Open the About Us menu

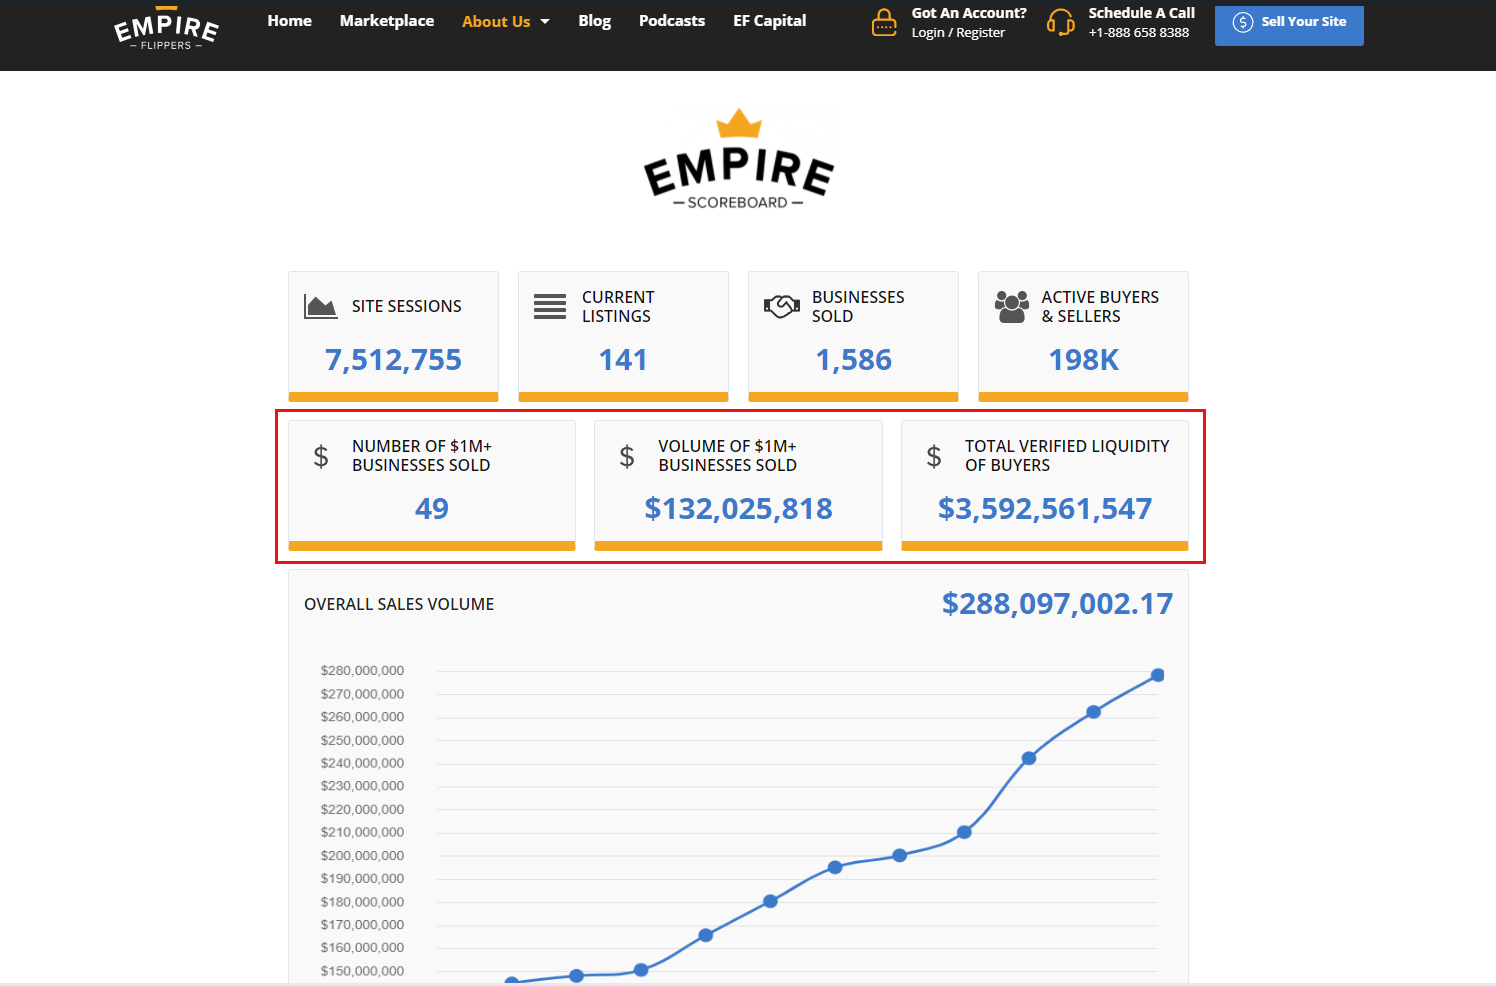(x=496, y=21)
